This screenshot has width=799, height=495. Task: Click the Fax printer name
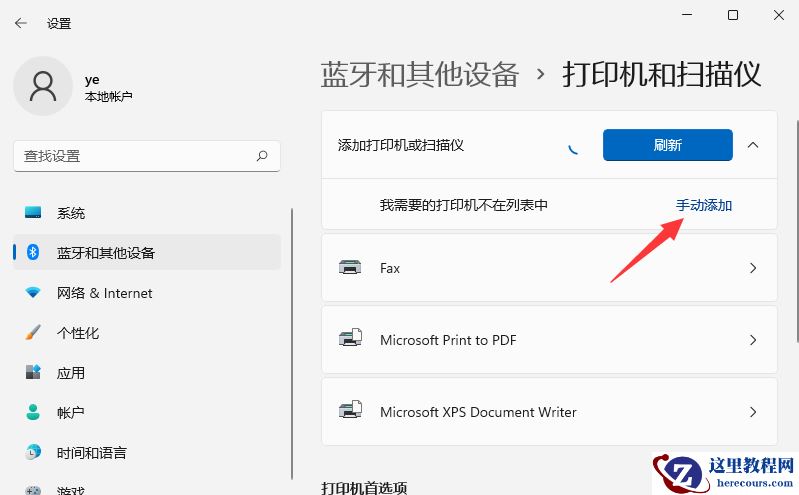(390, 268)
